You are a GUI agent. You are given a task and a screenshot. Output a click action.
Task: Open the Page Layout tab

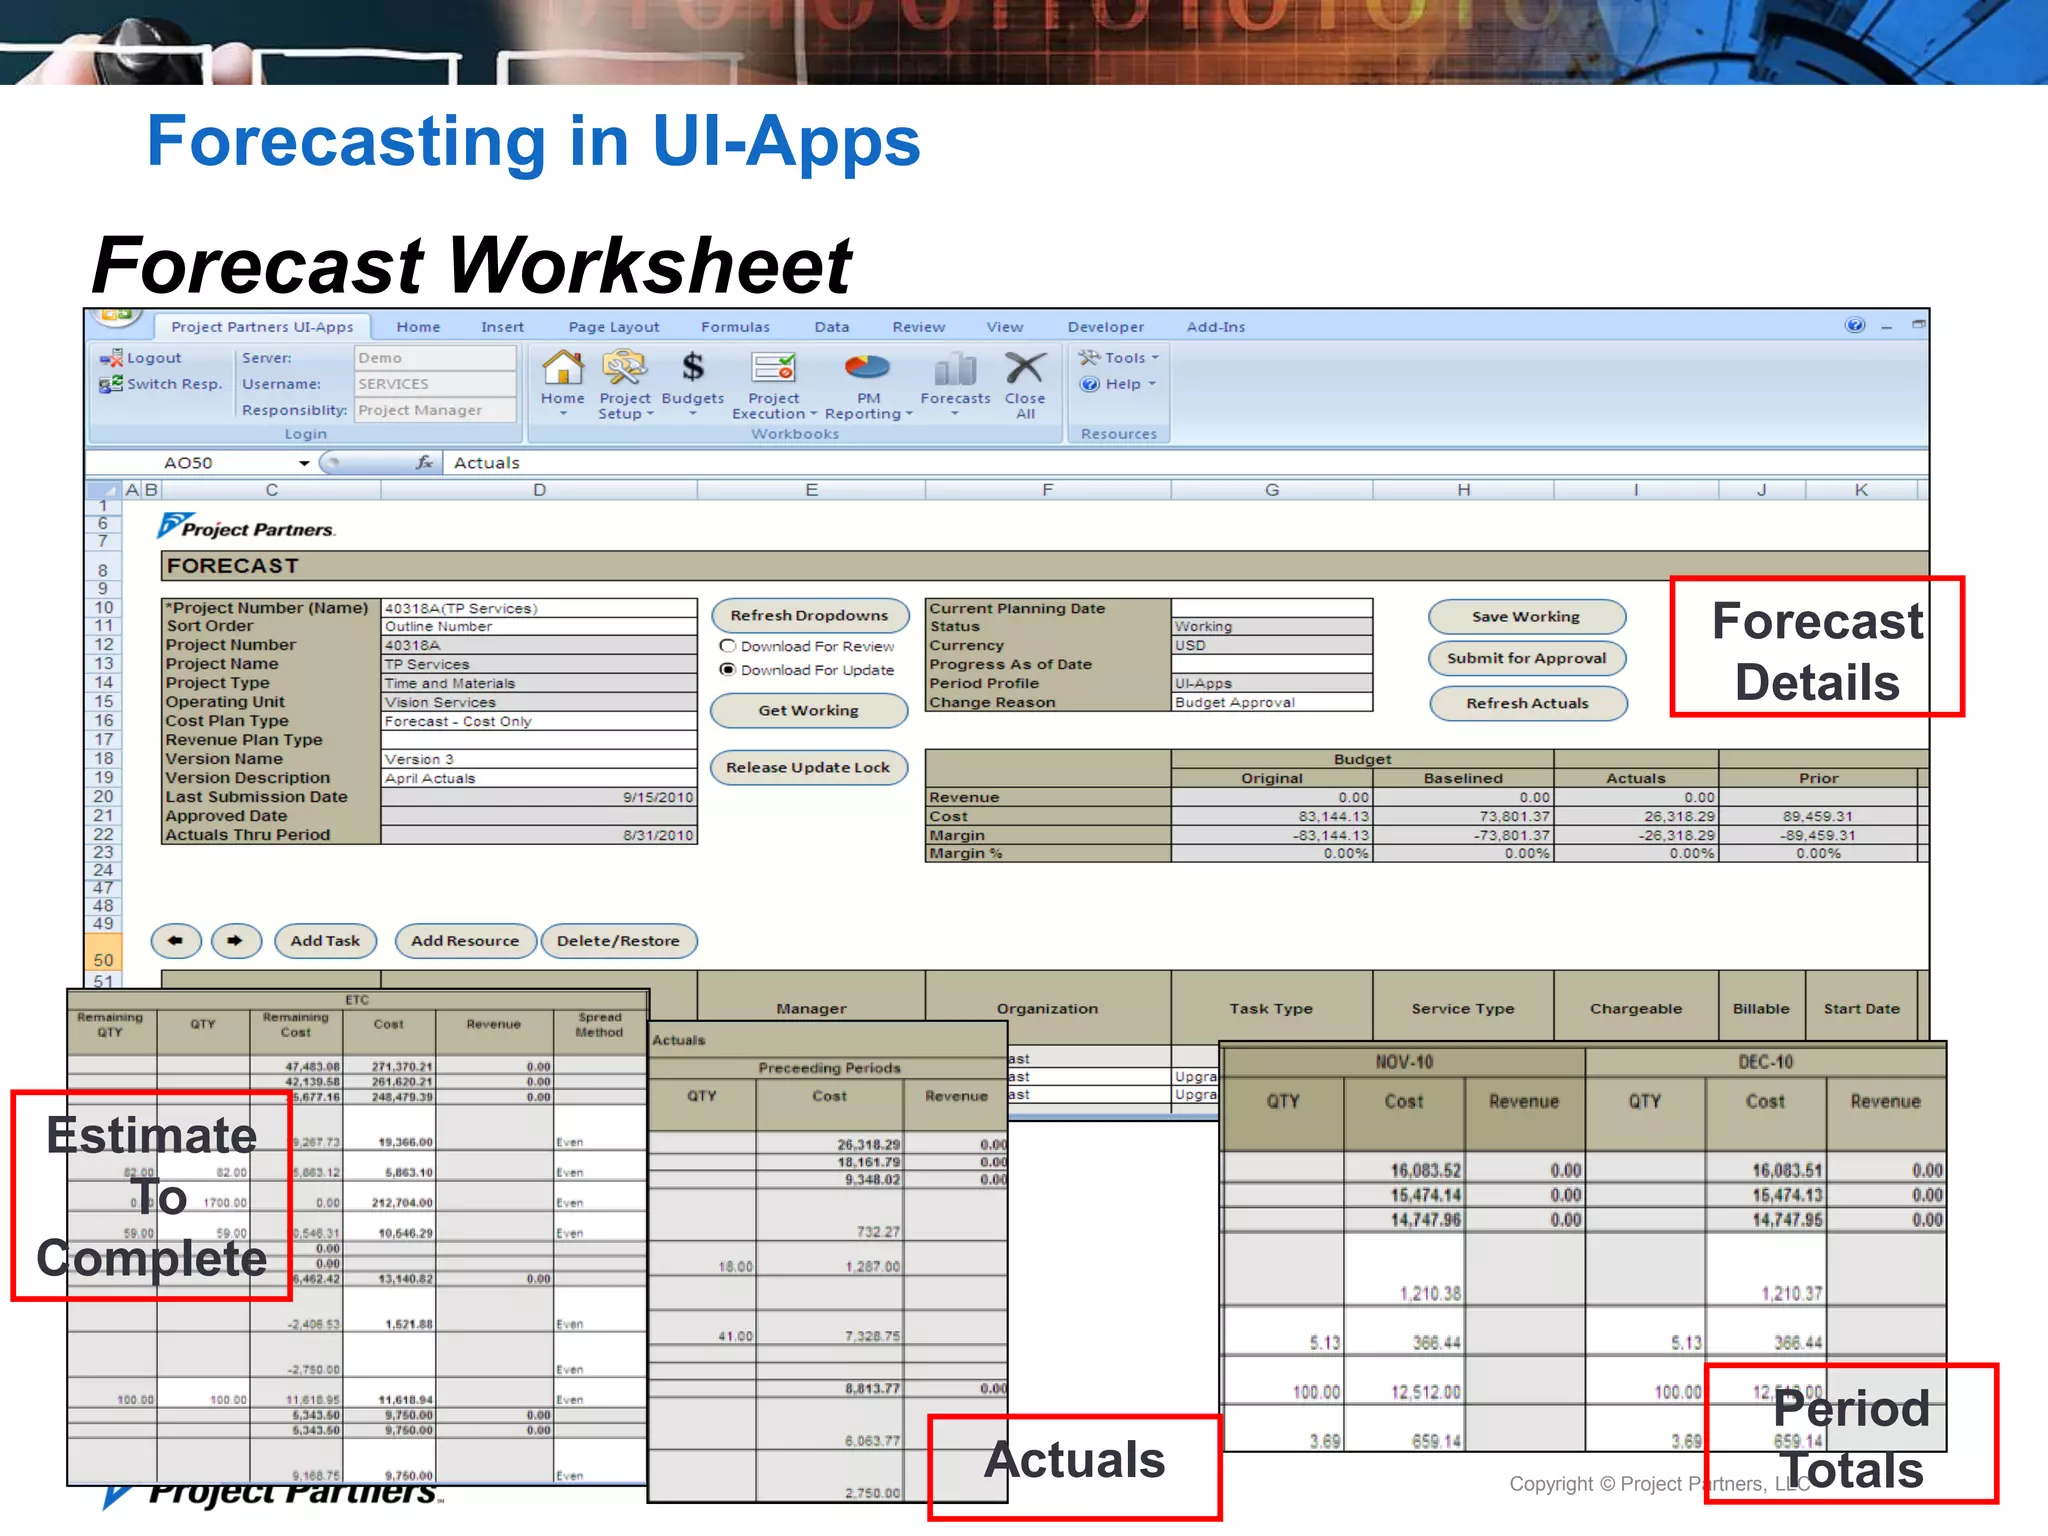(x=614, y=327)
